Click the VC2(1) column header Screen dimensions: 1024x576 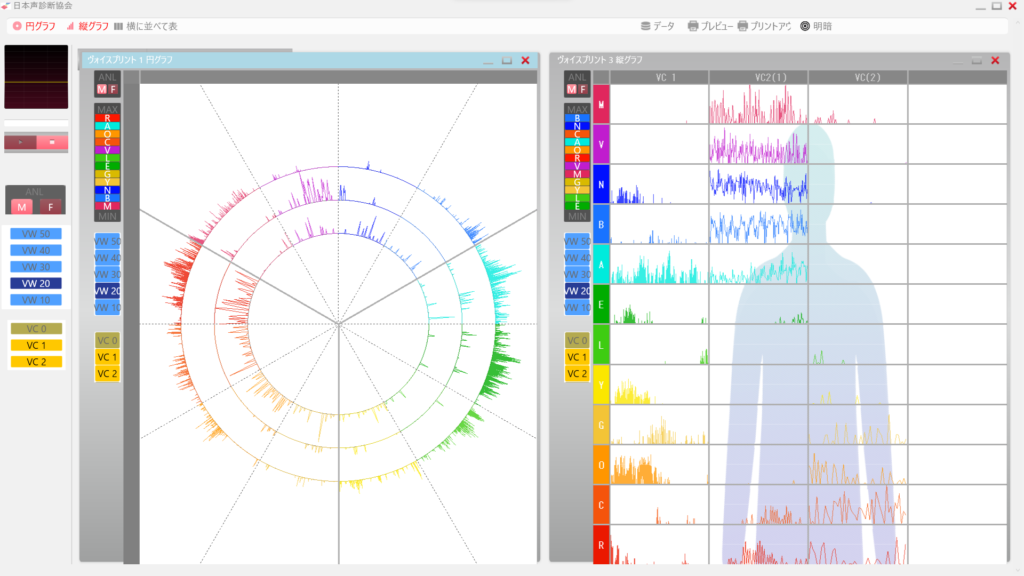pyautogui.click(x=759, y=77)
